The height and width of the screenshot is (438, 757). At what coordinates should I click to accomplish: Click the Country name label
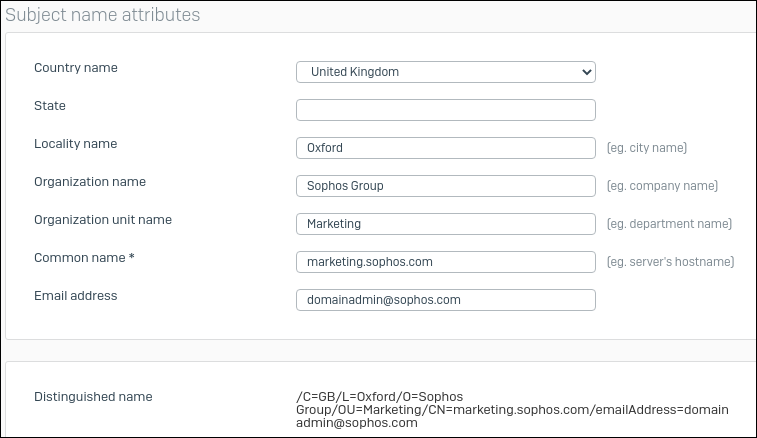click(75, 68)
